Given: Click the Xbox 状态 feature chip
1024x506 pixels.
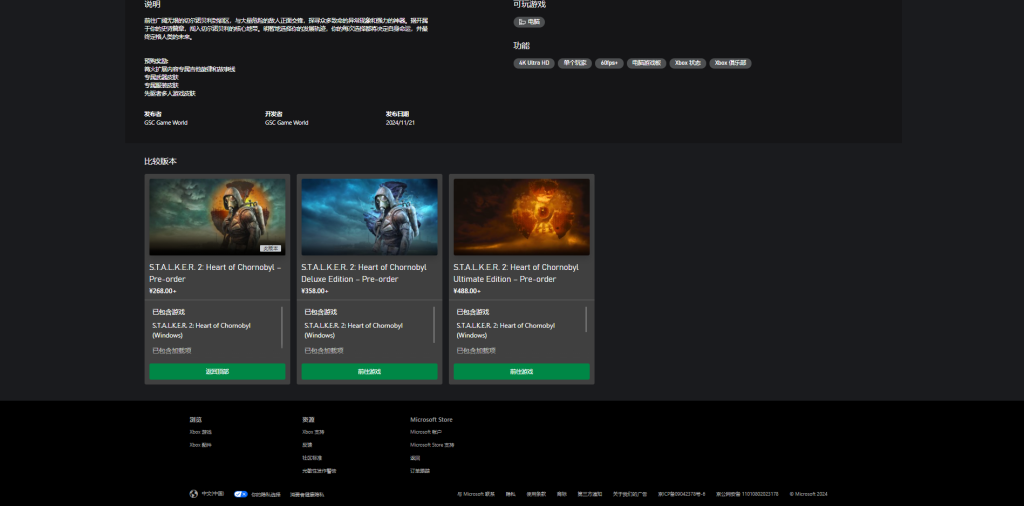Looking at the screenshot, I should pyautogui.click(x=688, y=63).
